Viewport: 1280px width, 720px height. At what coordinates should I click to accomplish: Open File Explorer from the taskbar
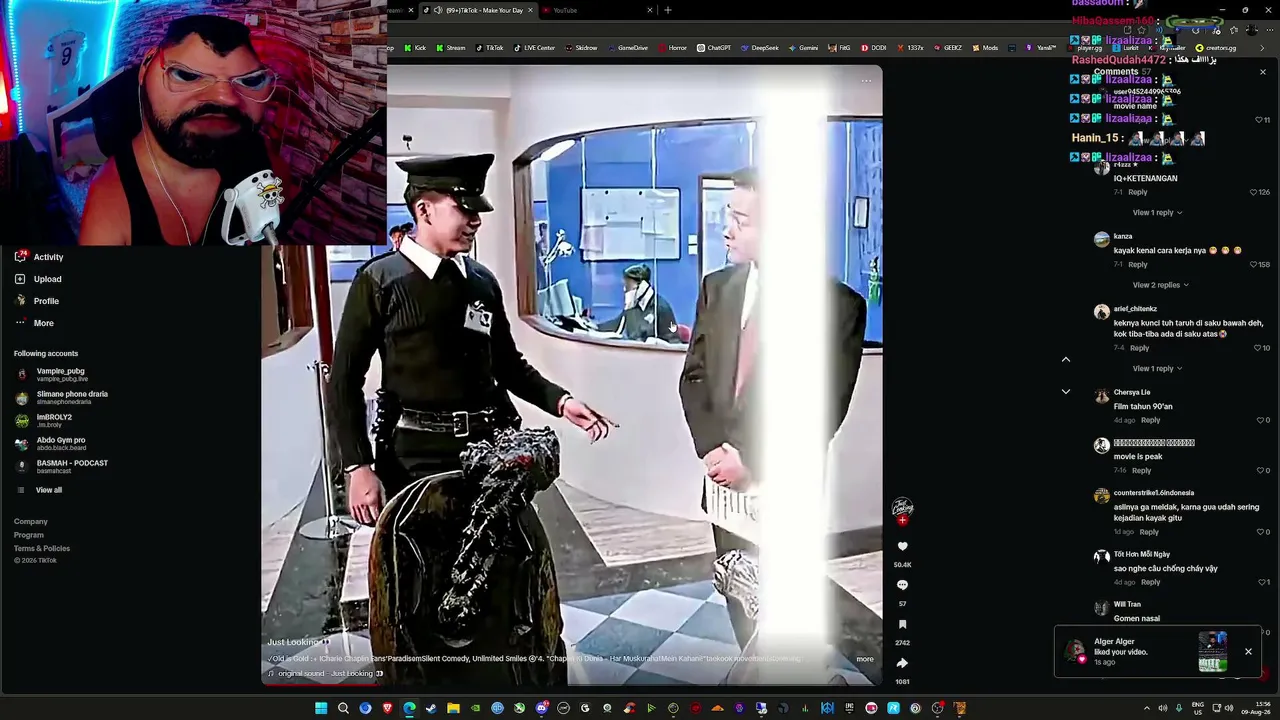click(x=453, y=708)
